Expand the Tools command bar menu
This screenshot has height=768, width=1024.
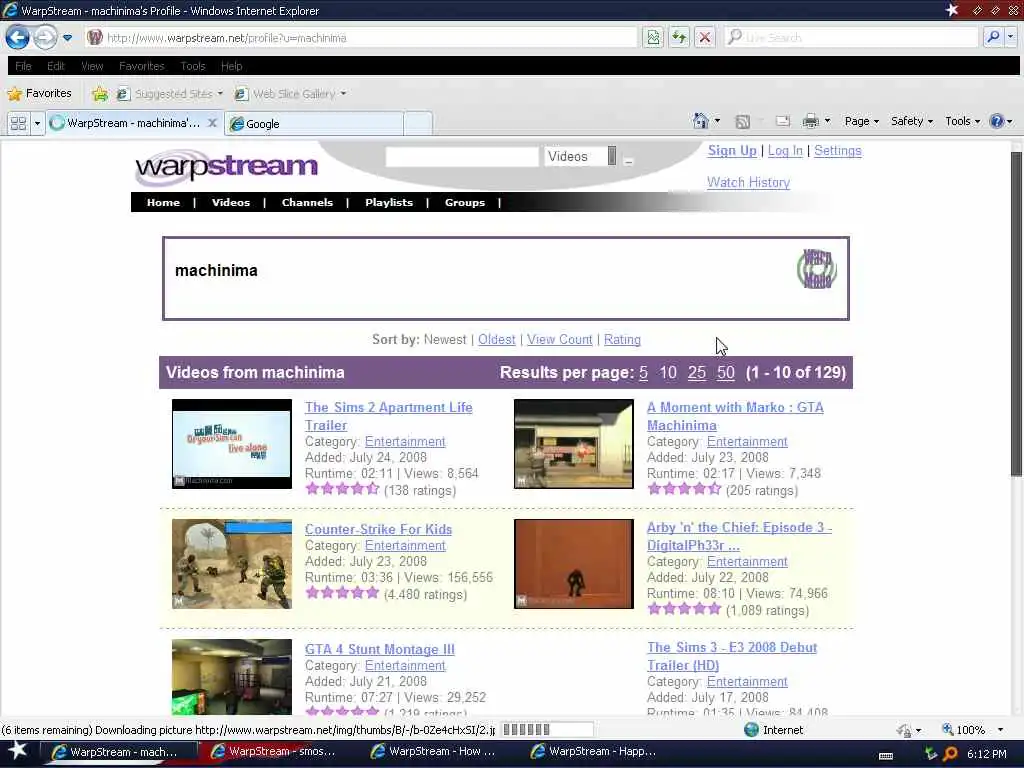tap(963, 121)
